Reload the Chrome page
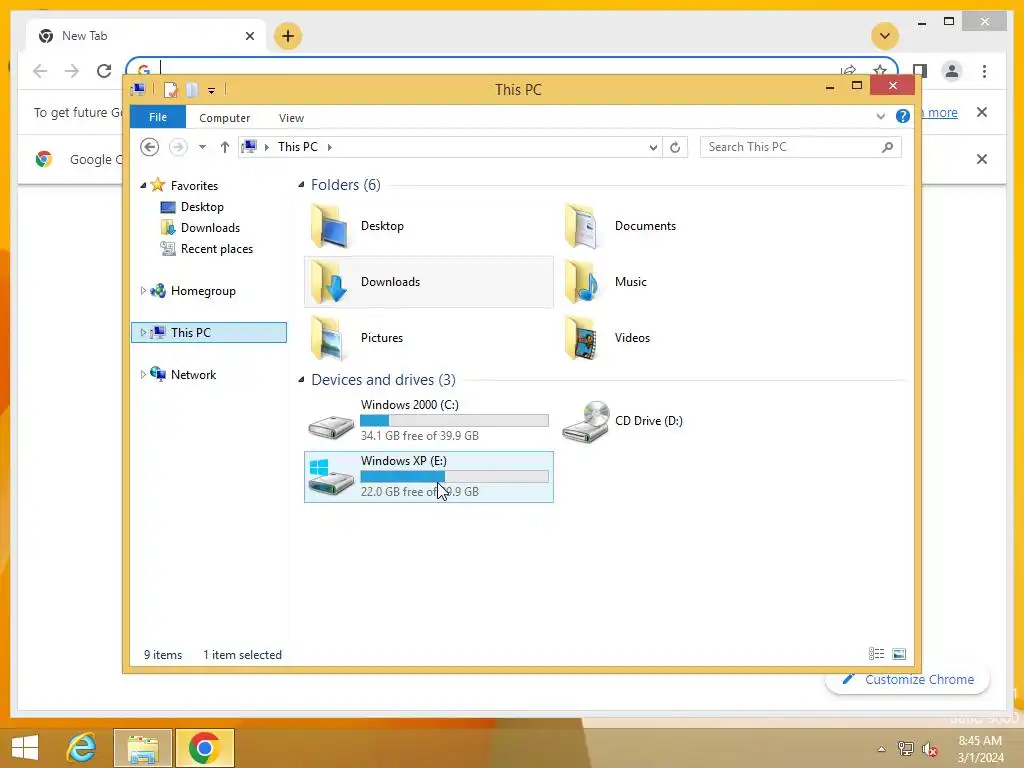The width and height of the screenshot is (1024, 768). (104, 71)
